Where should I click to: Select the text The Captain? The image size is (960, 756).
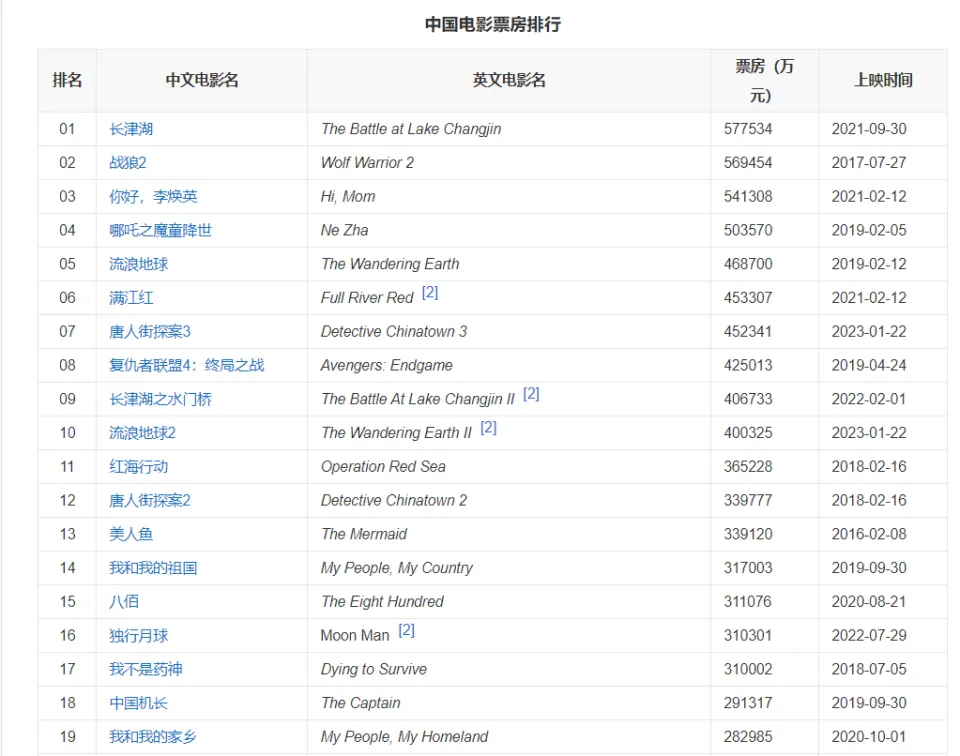361,703
